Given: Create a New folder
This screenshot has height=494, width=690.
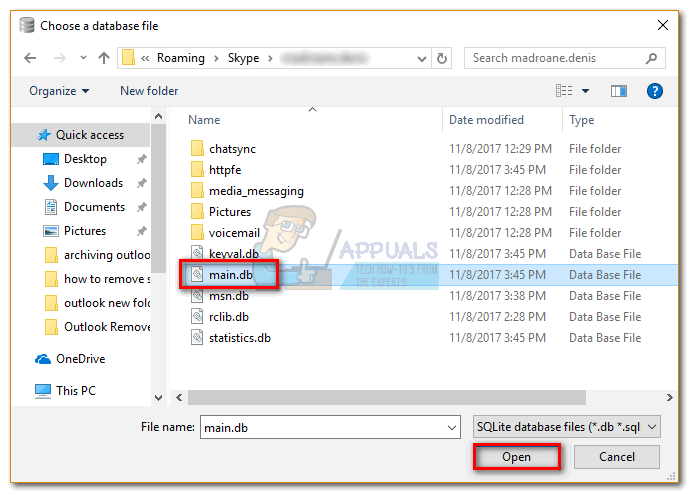Looking at the screenshot, I should coord(149,91).
